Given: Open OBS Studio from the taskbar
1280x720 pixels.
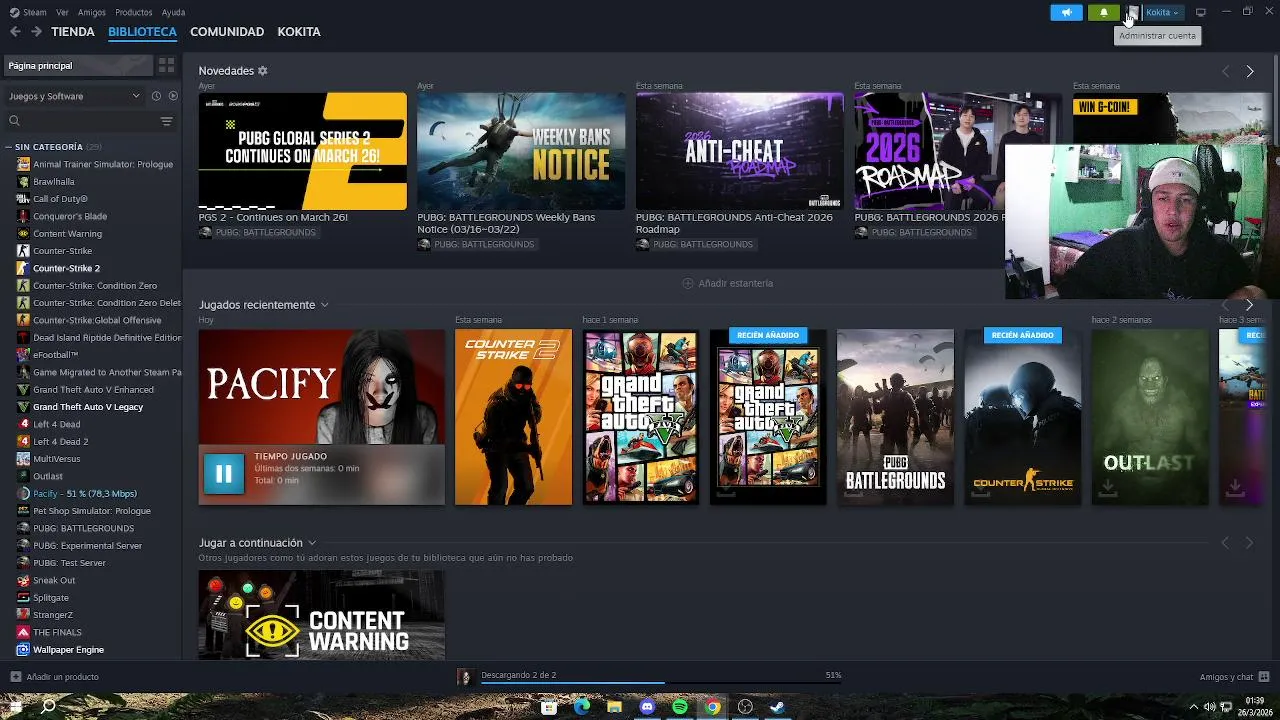Looking at the screenshot, I should [745, 707].
